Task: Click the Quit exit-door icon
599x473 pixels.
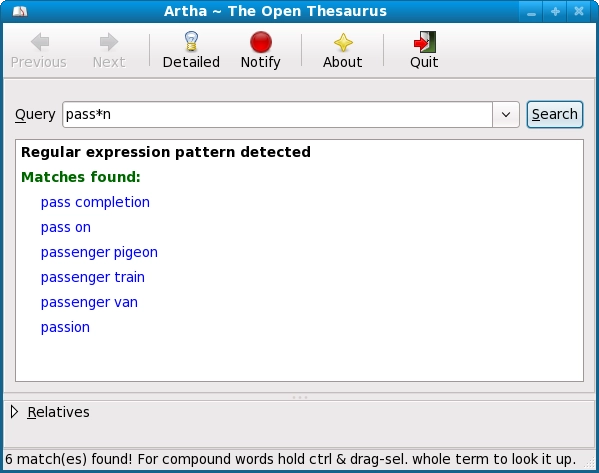Action: click(x=424, y=42)
